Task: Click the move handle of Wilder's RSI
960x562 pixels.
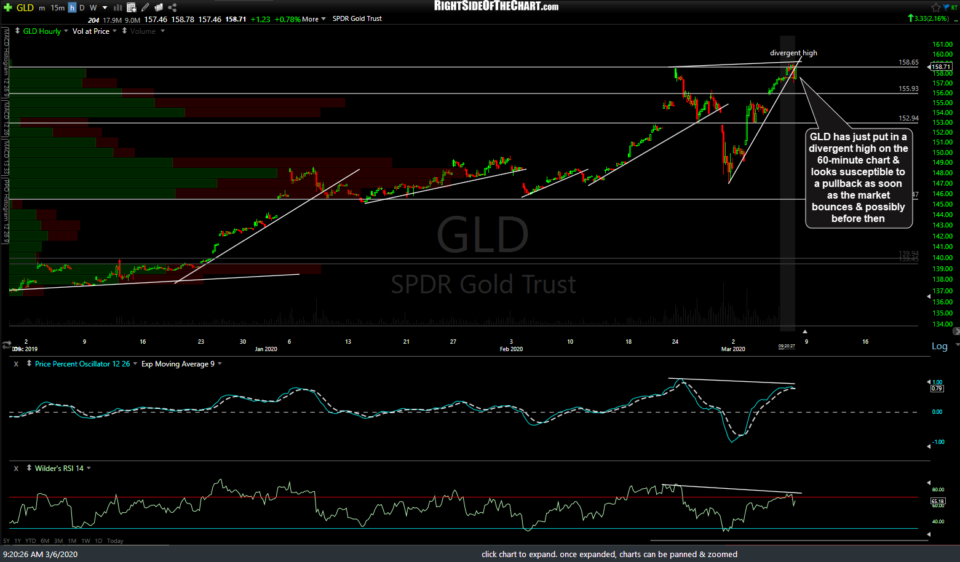Action: (28, 468)
